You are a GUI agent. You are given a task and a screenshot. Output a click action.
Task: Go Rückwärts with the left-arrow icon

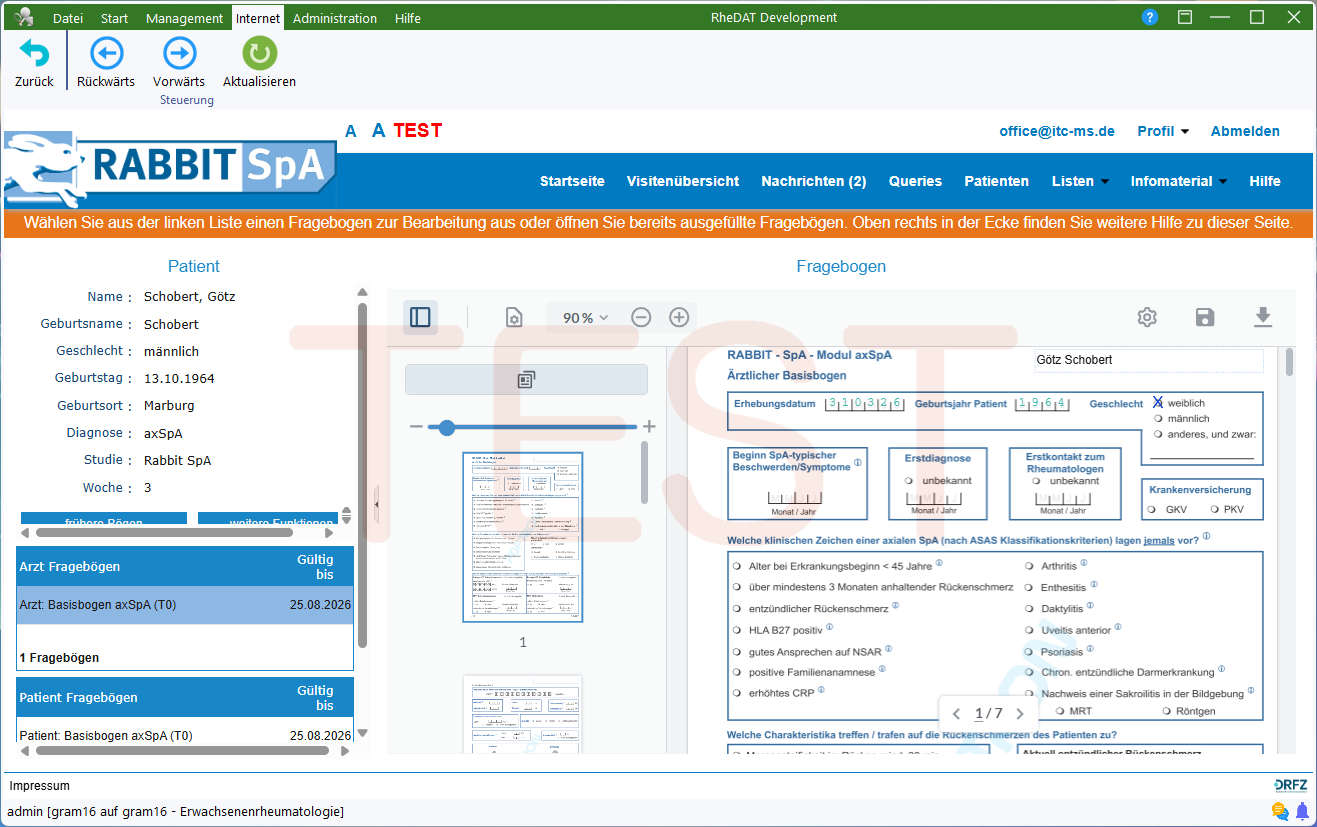tap(106, 53)
